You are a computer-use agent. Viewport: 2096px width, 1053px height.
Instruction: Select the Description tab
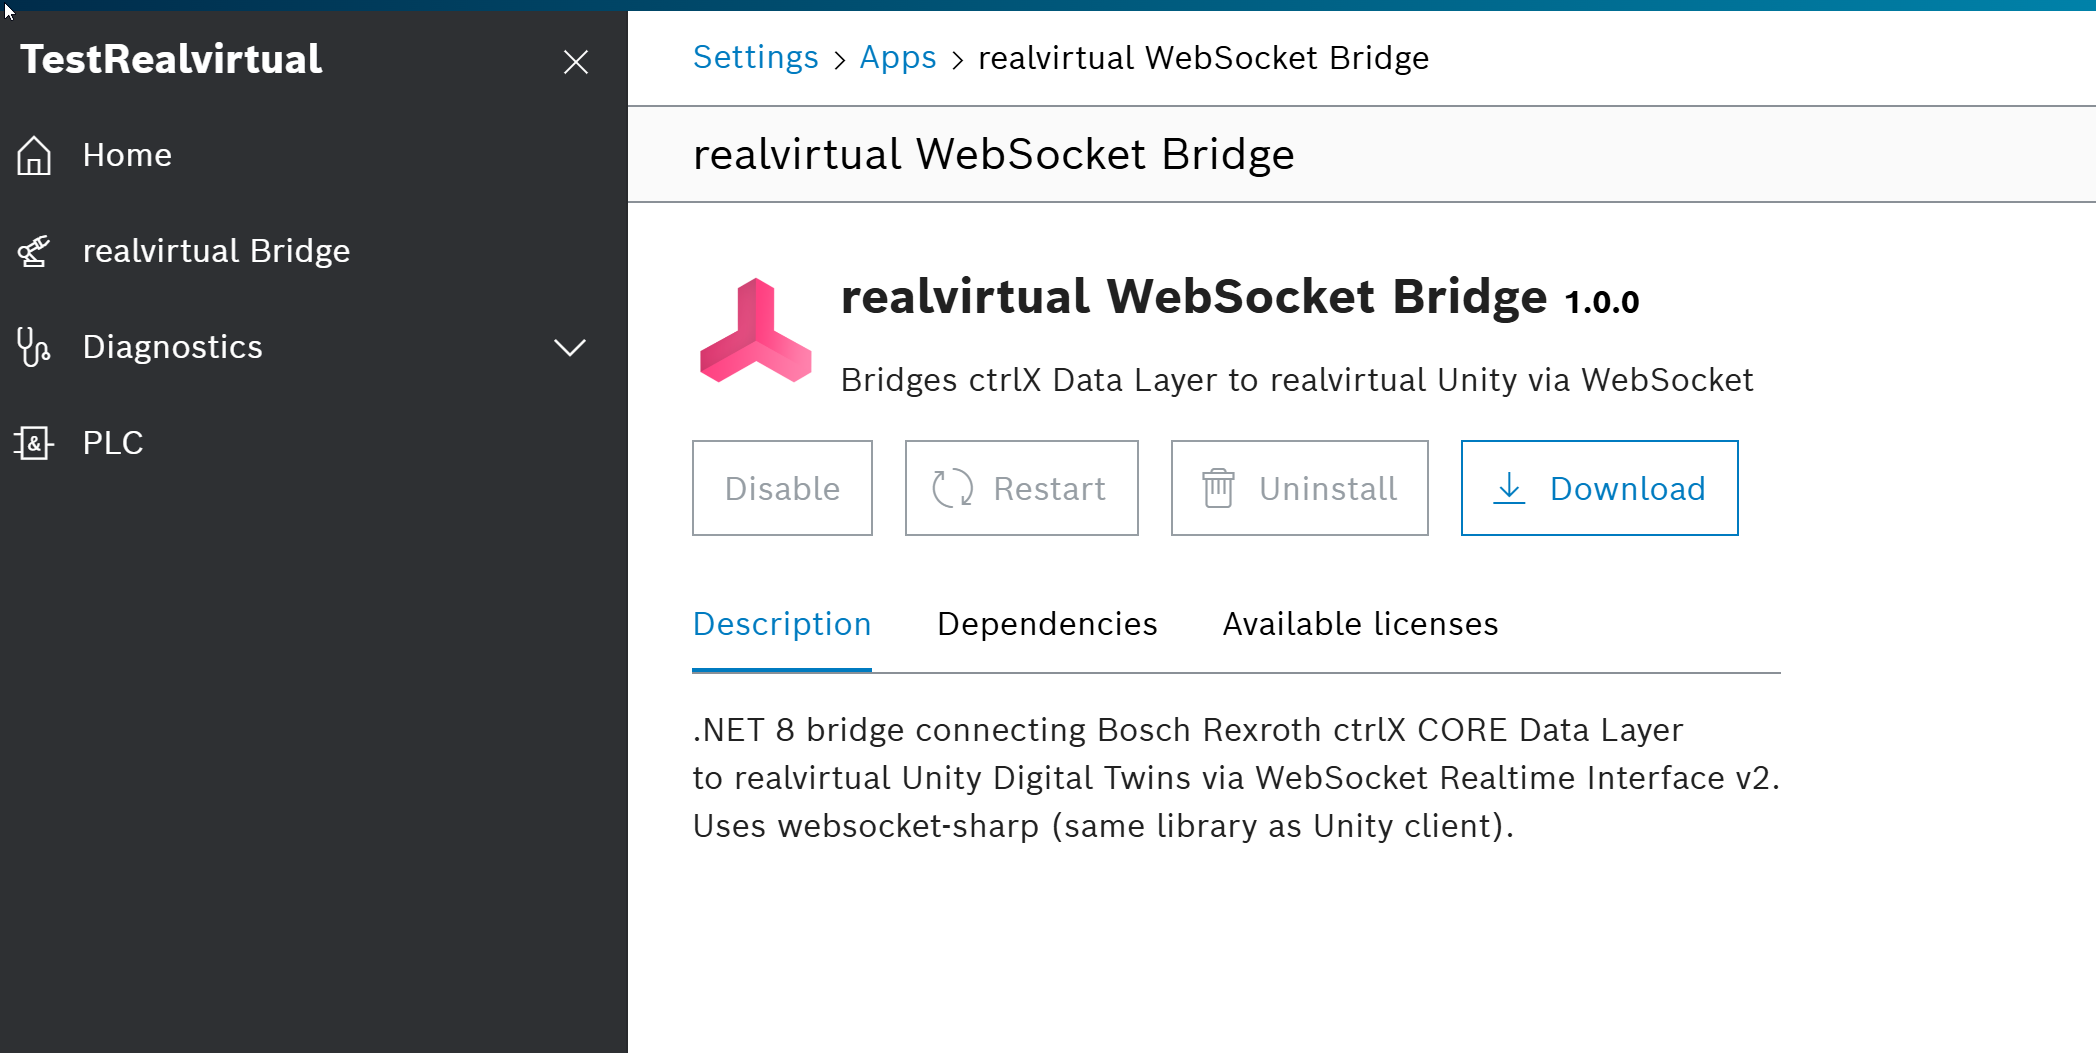pyautogui.click(x=782, y=624)
